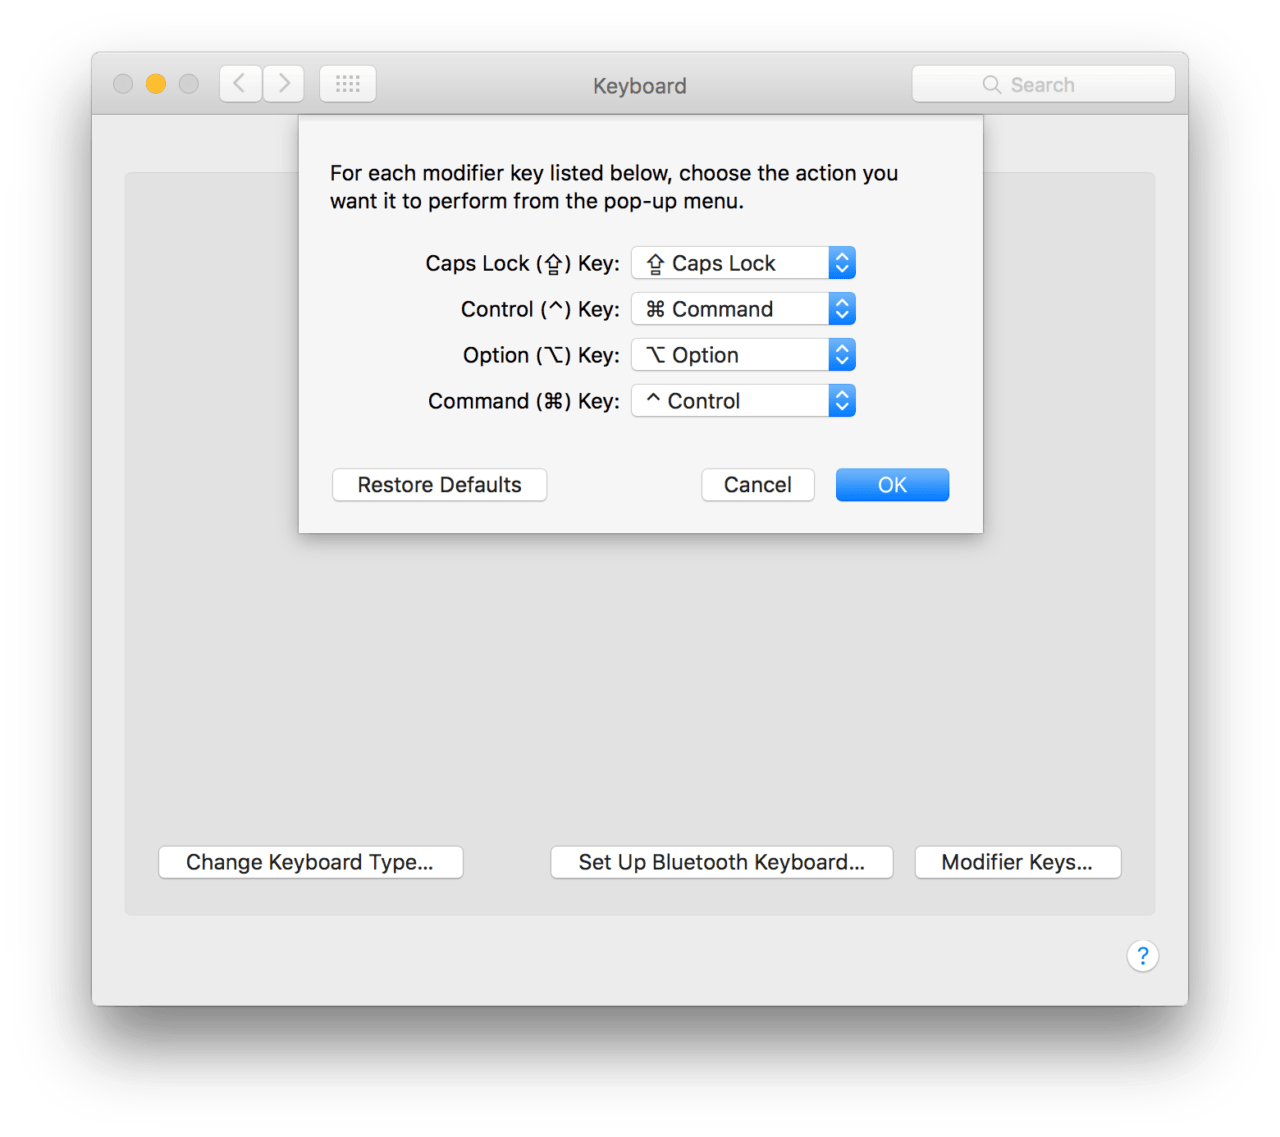1280x1137 pixels.
Task: Click Set Up Bluetooth Keyboard
Action: tap(721, 862)
